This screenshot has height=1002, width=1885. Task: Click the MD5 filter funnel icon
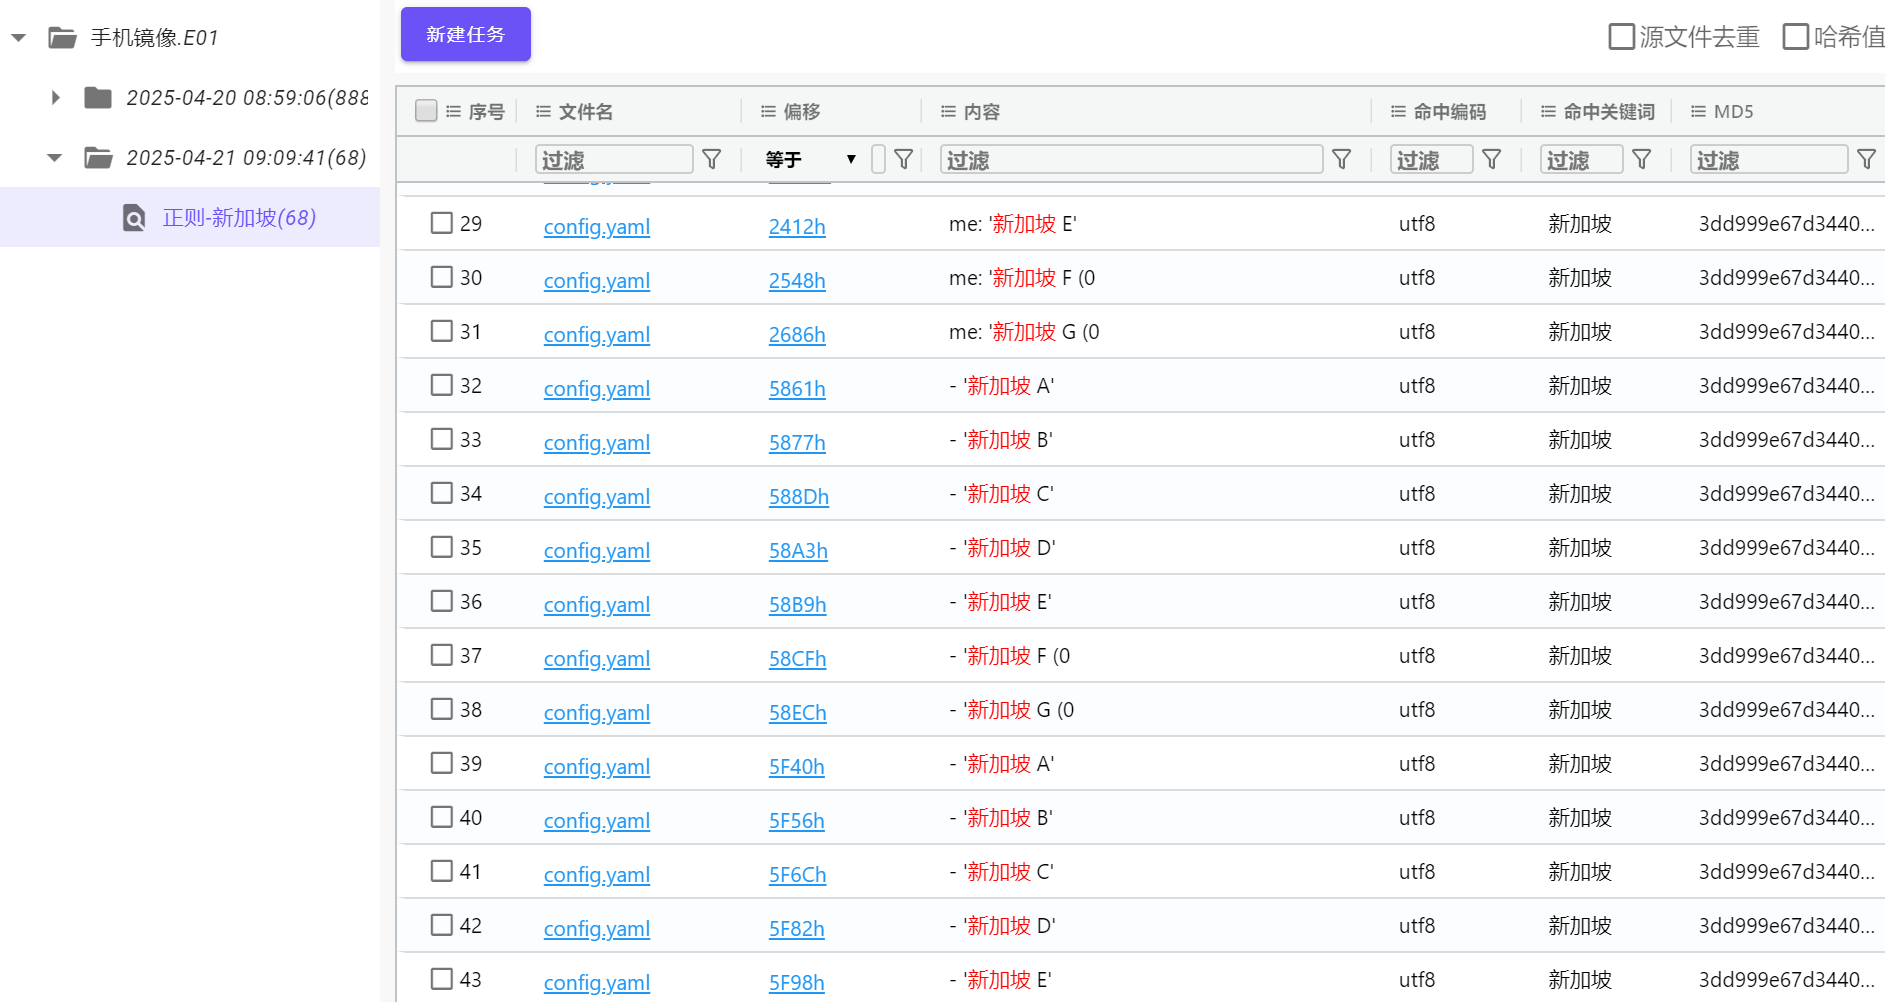click(x=1866, y=160)
